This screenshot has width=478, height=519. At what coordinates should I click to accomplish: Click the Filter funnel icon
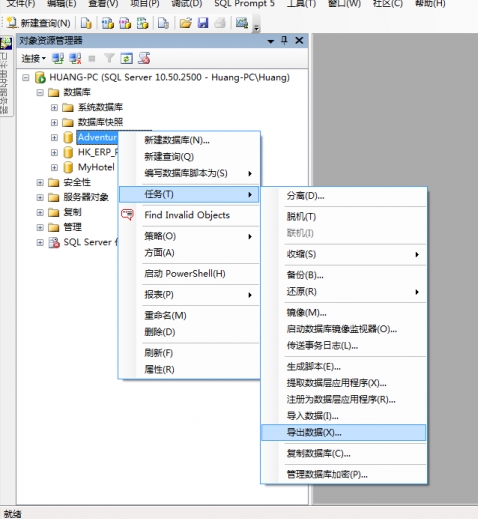[x=109, y=59]
